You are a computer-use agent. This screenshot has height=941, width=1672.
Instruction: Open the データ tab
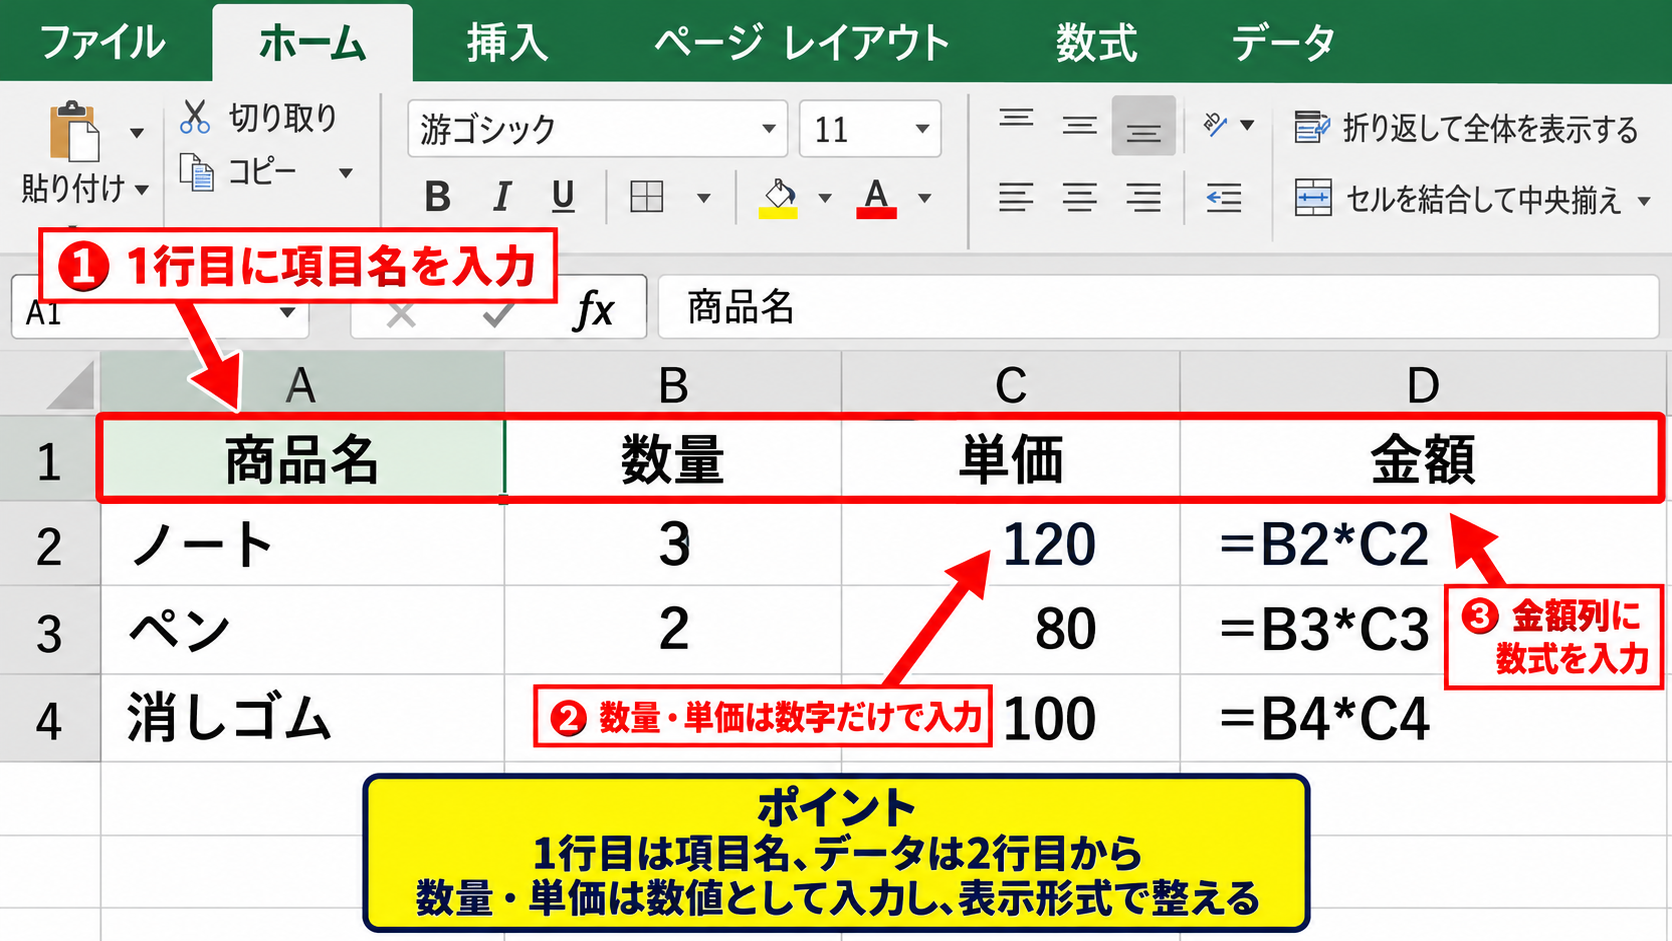tap(1283, 43)
